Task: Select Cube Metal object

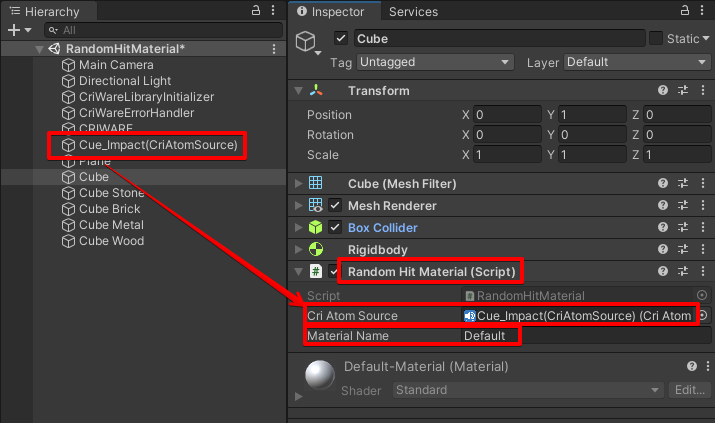Action: click(x=111, y=225)
